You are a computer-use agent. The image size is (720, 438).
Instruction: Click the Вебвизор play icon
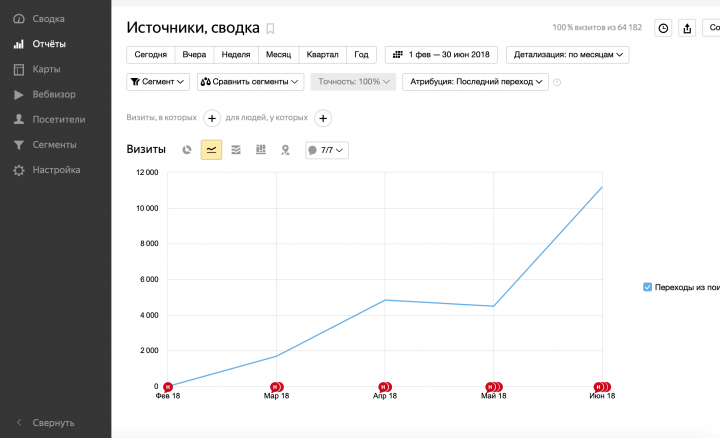click(19, 95)
